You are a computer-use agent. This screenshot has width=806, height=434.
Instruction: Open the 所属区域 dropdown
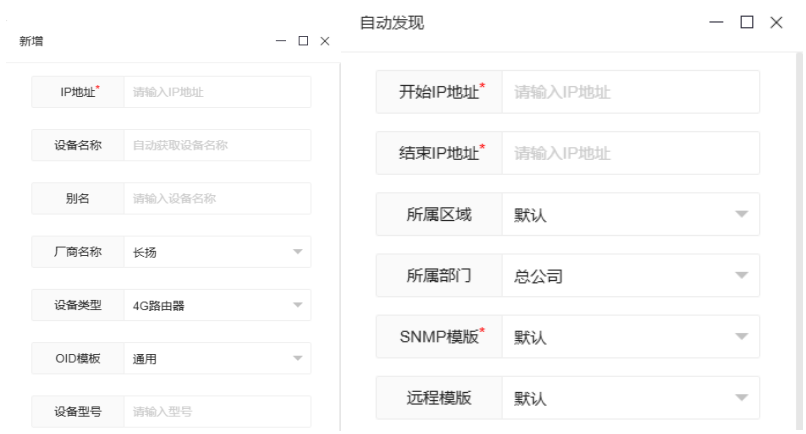click(x=630, y=215)
